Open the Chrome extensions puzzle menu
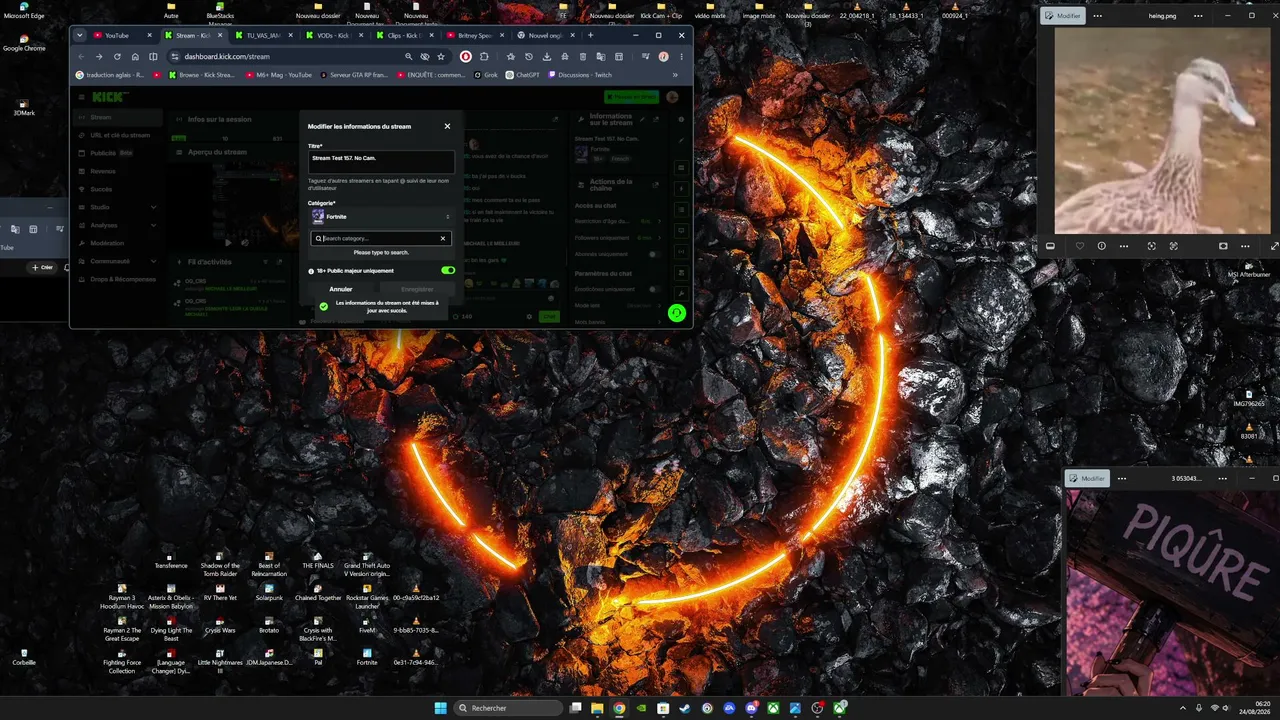Screen dimensions: 1280x720 pyautogui.click(x=485, y=57)
